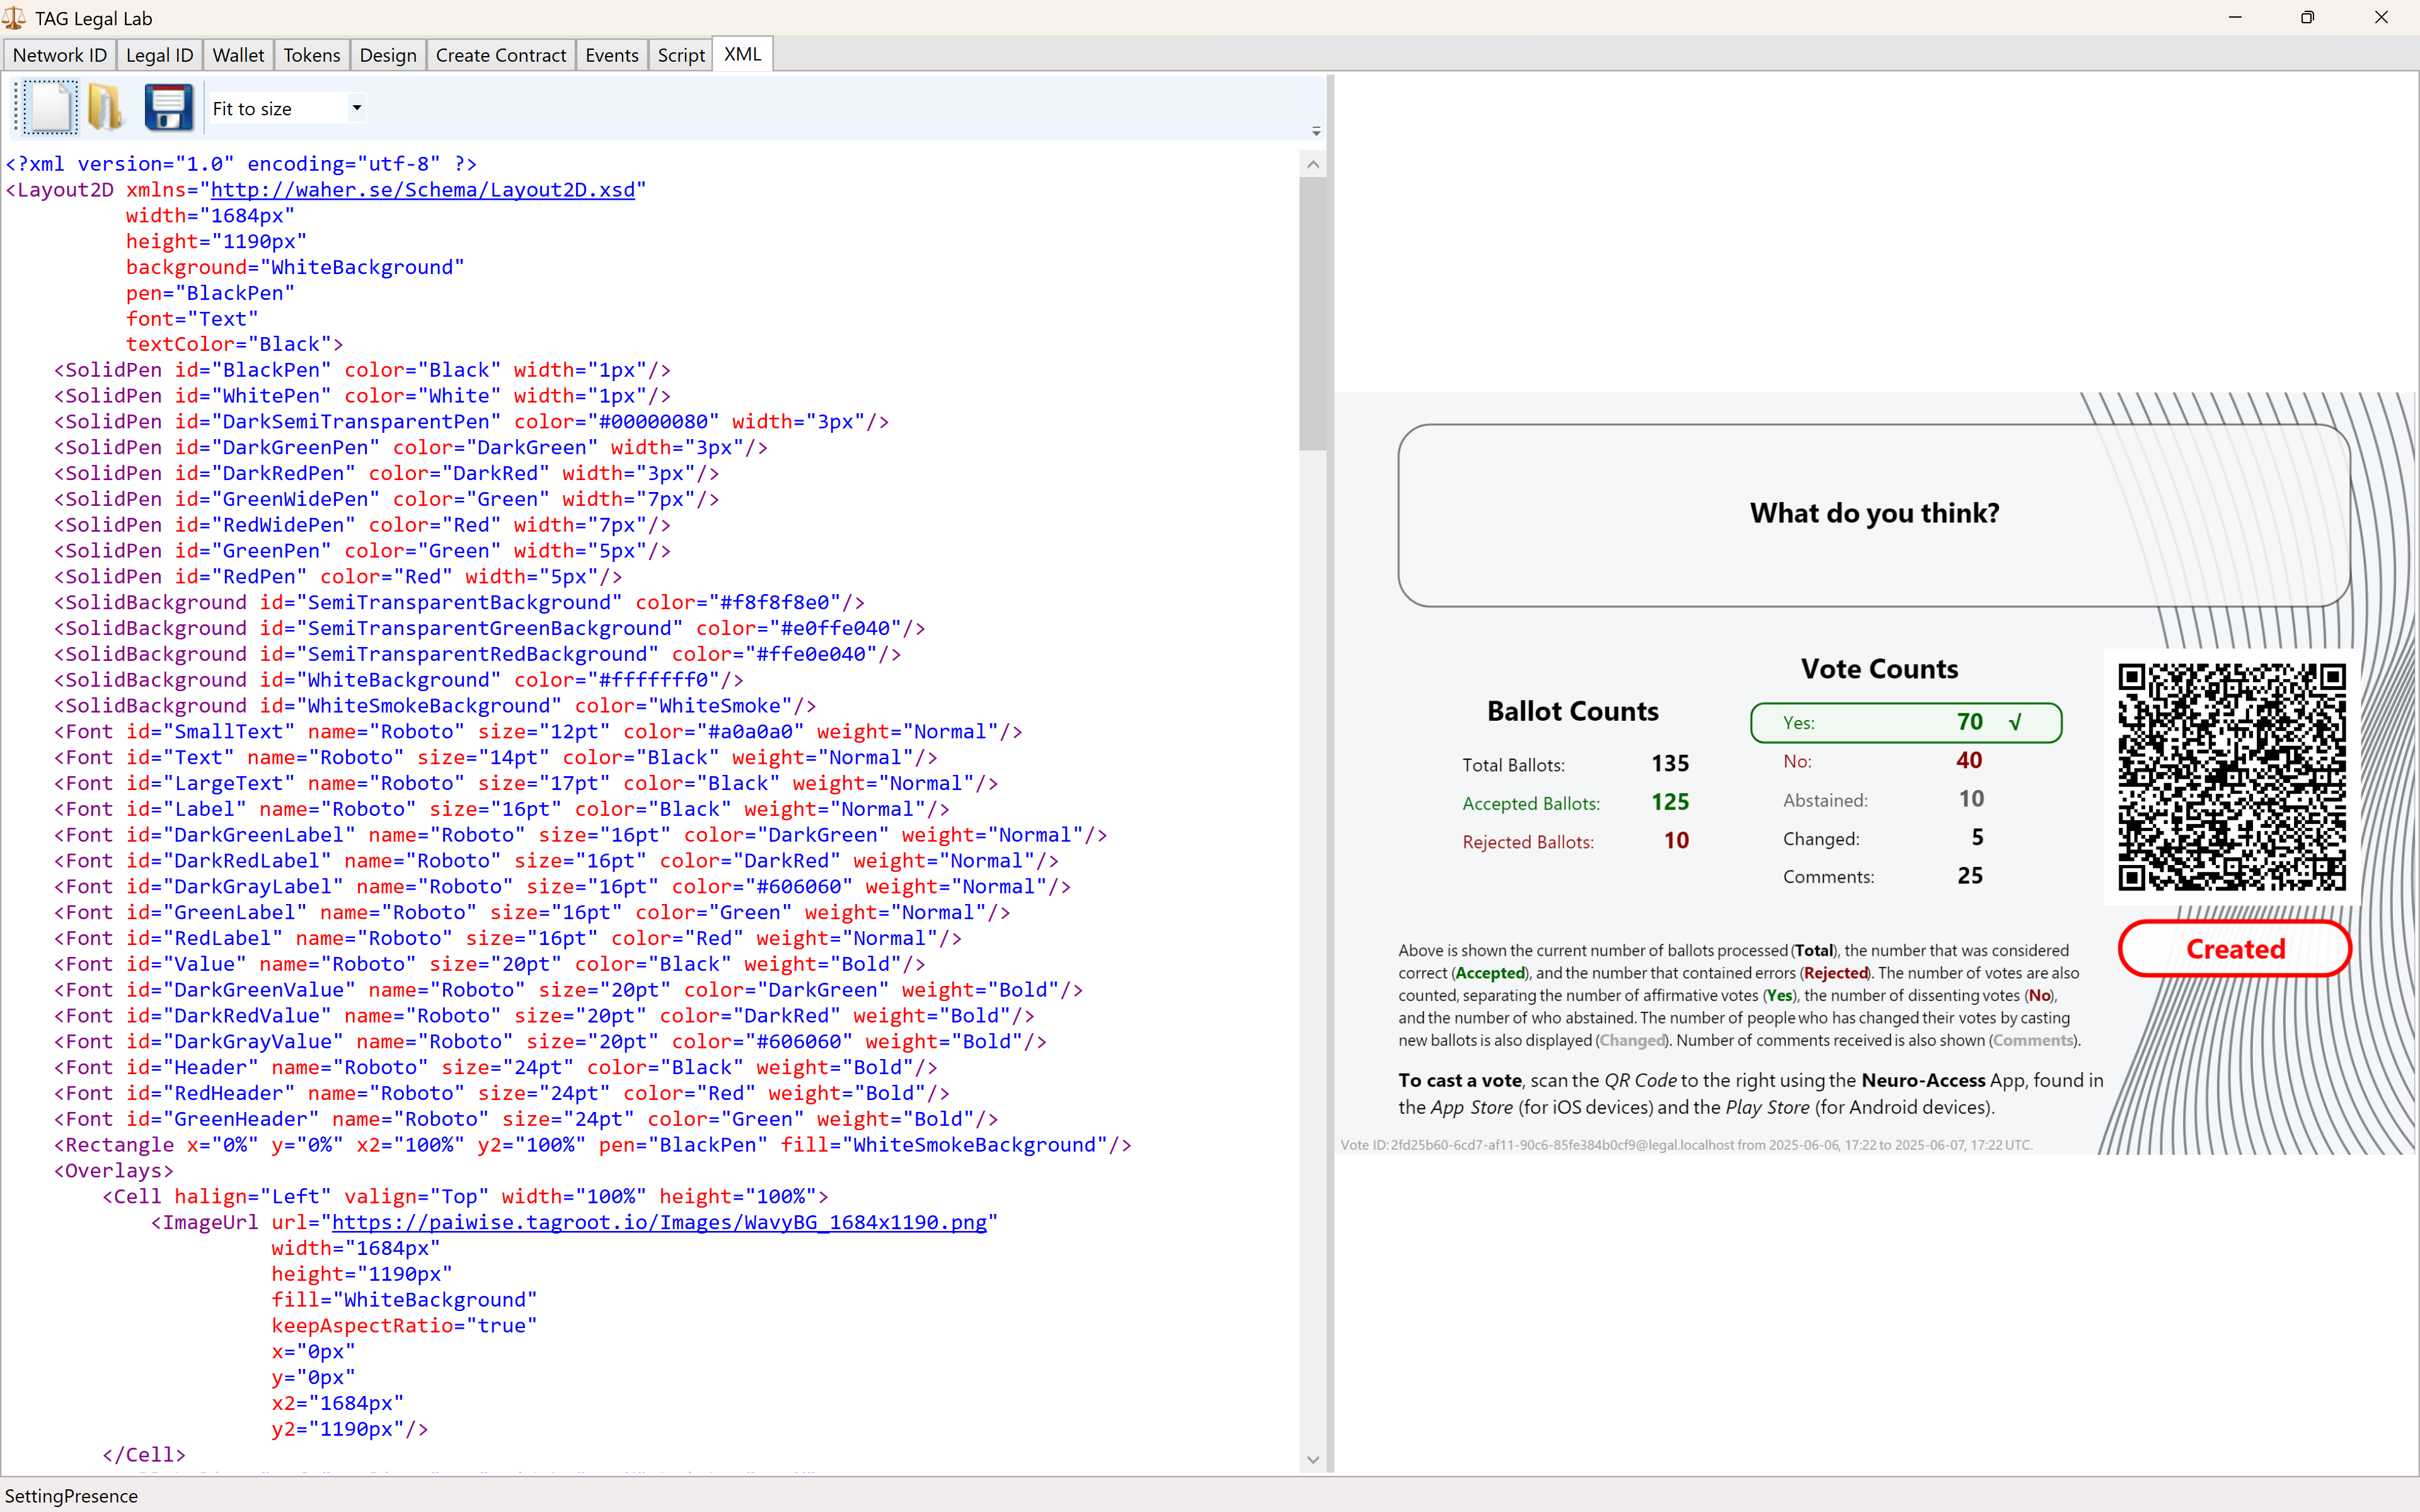Click the XML editor vertical scrollbar thumb
Viewport: 2420px width, 1512px height.
point(1313,313)
